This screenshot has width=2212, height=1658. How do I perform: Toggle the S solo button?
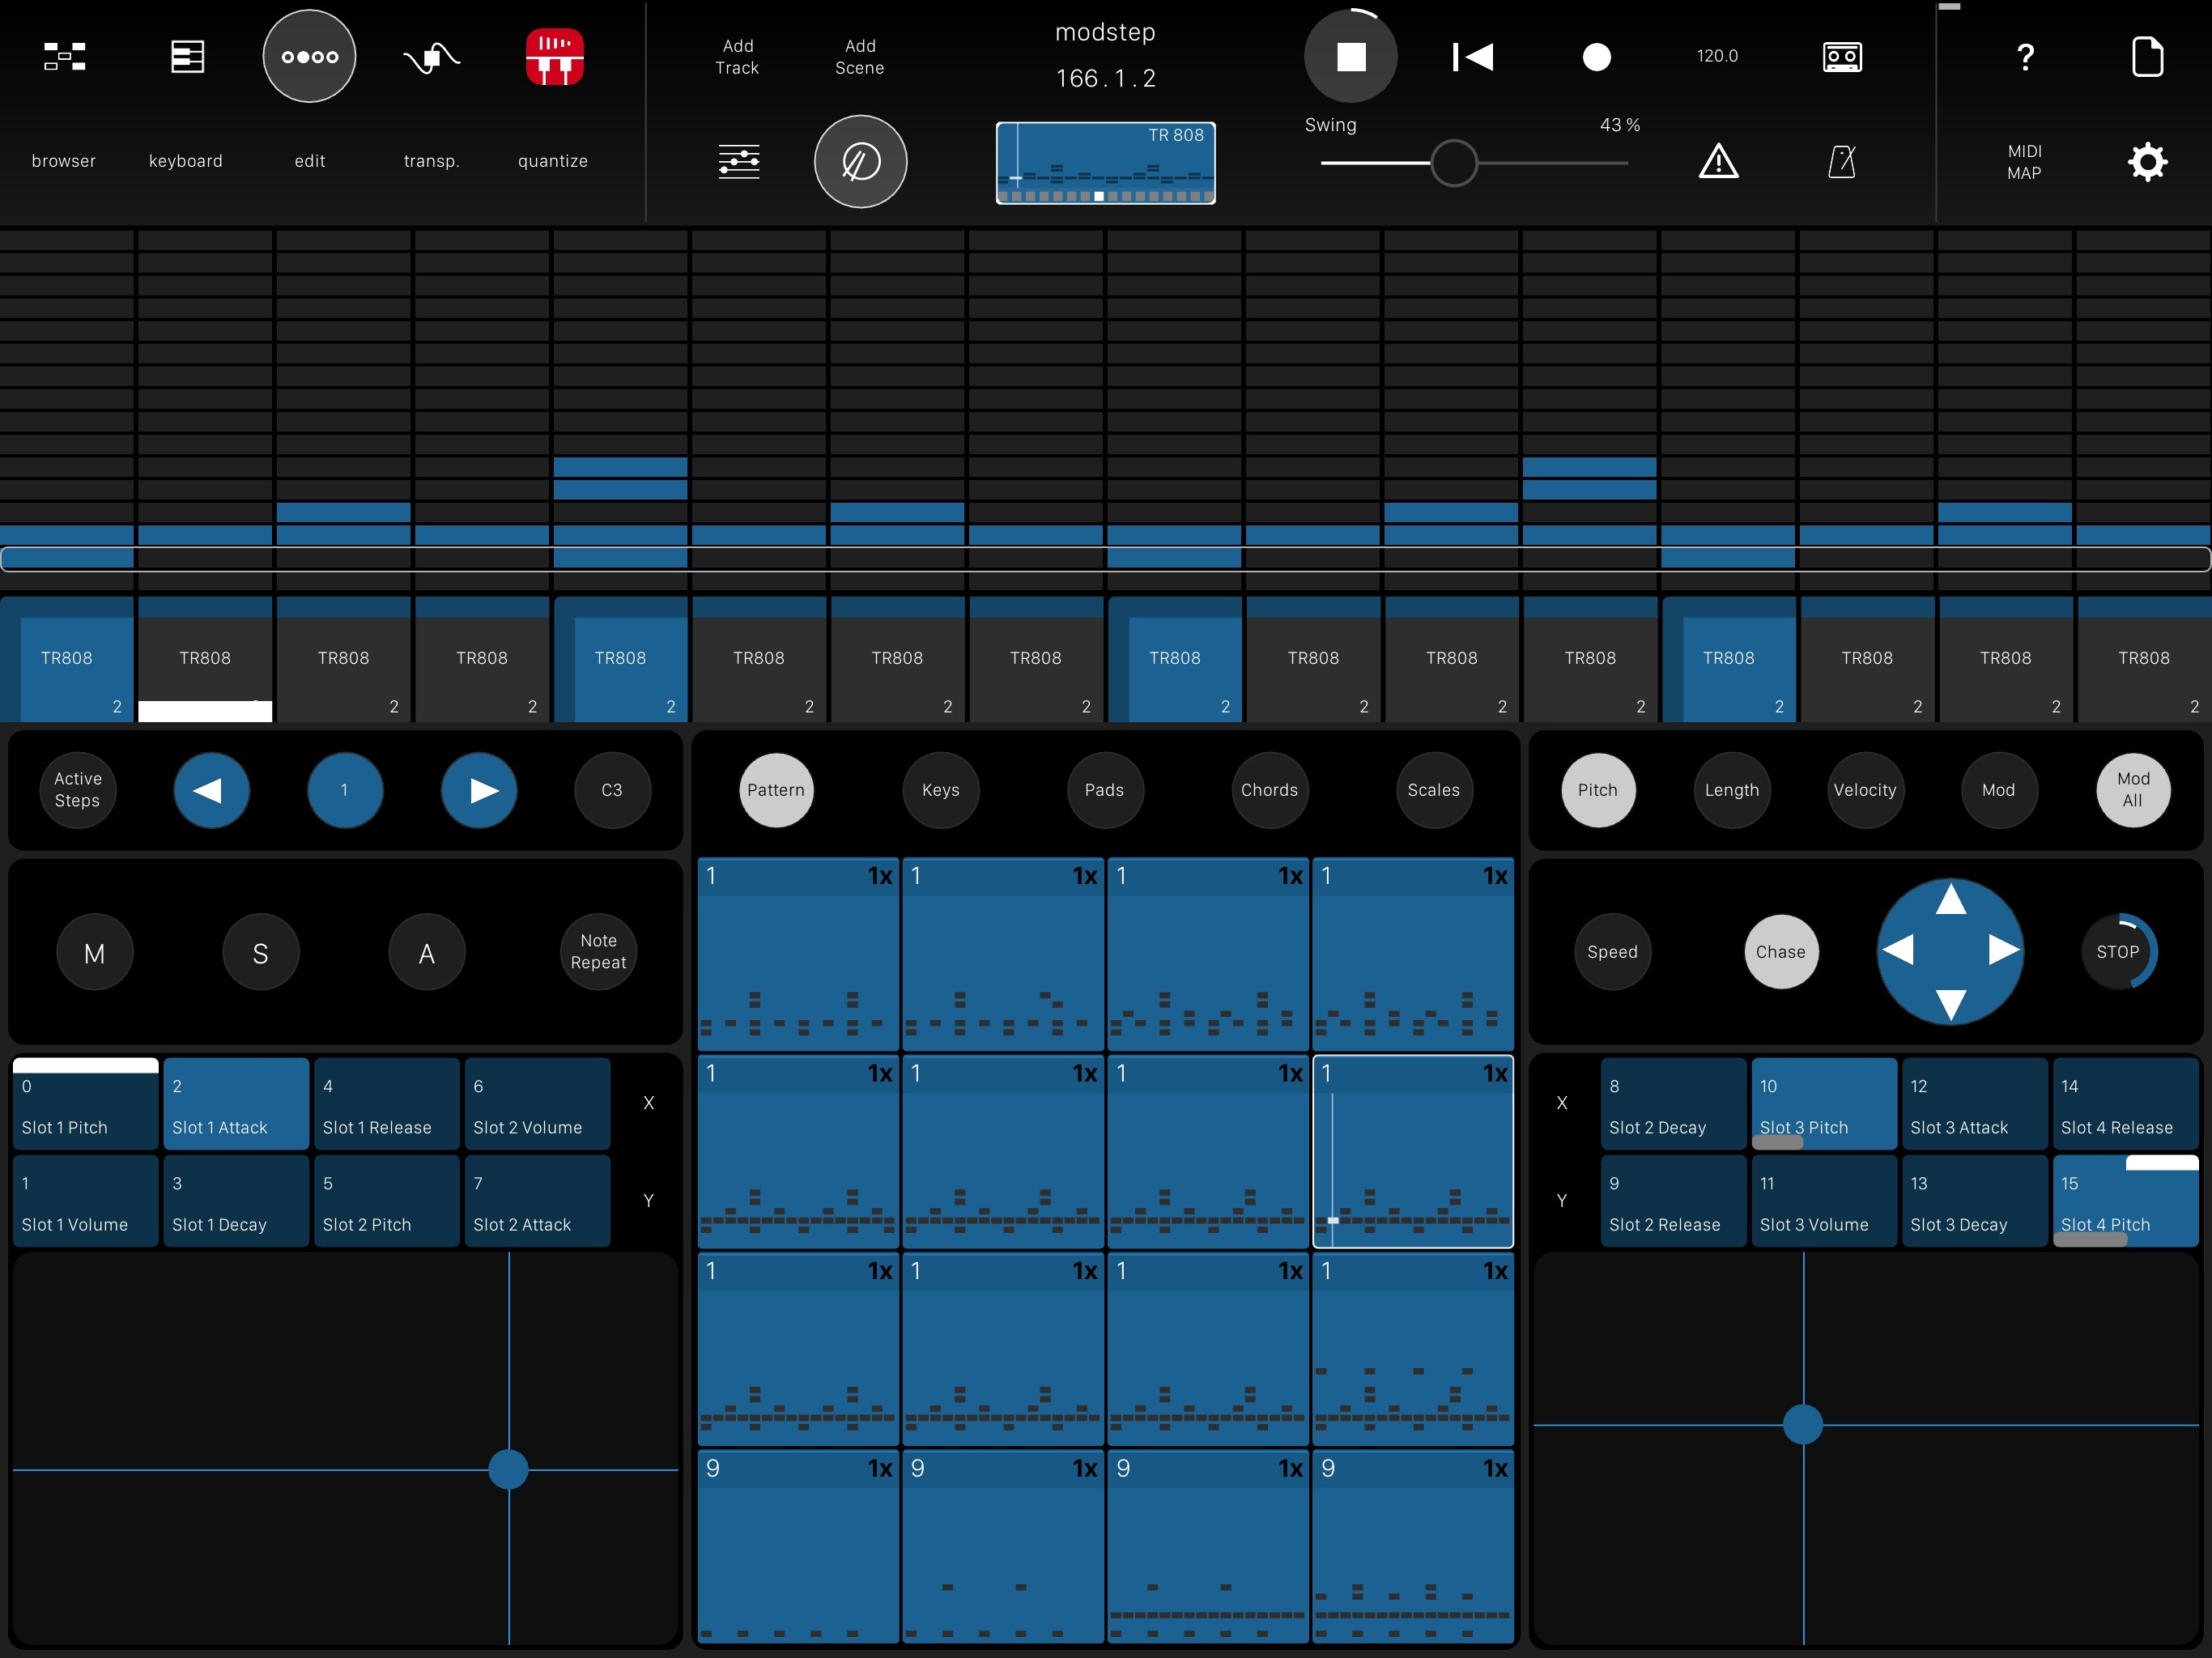coord(261,953)
